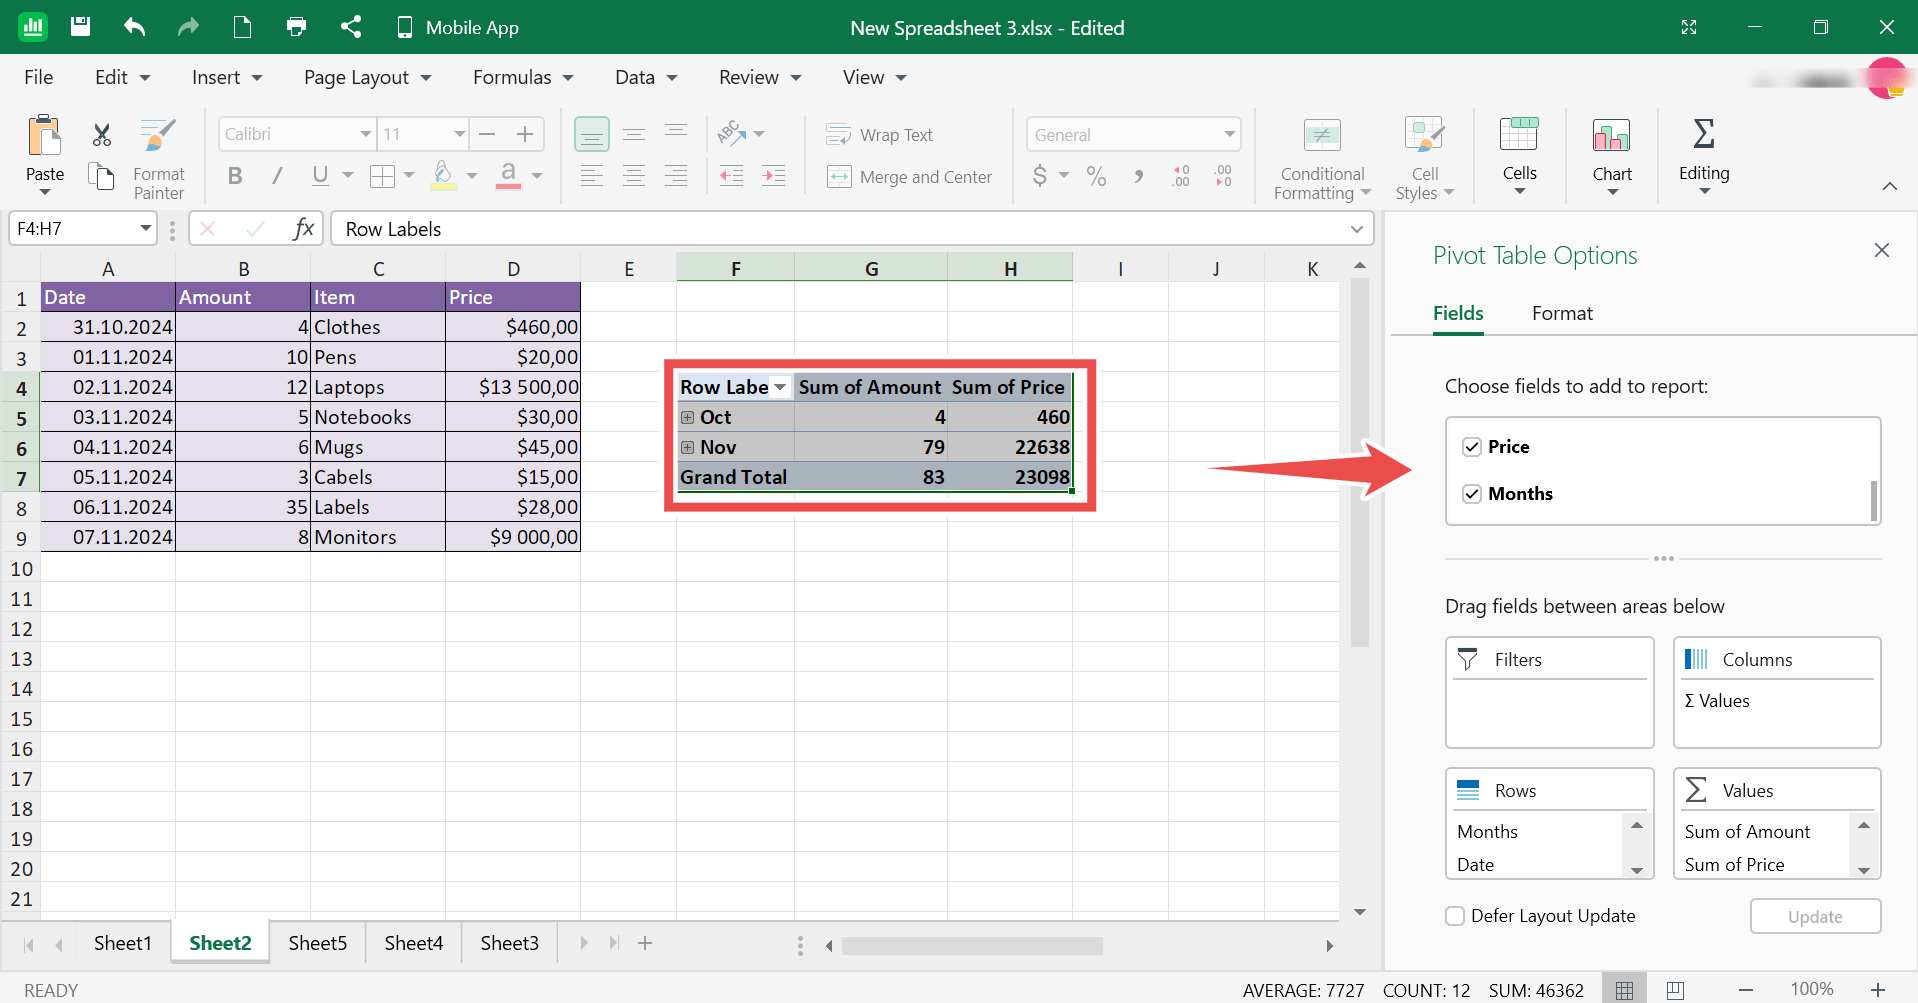Expand the Oct group in pivot table

tap(686, 417)
